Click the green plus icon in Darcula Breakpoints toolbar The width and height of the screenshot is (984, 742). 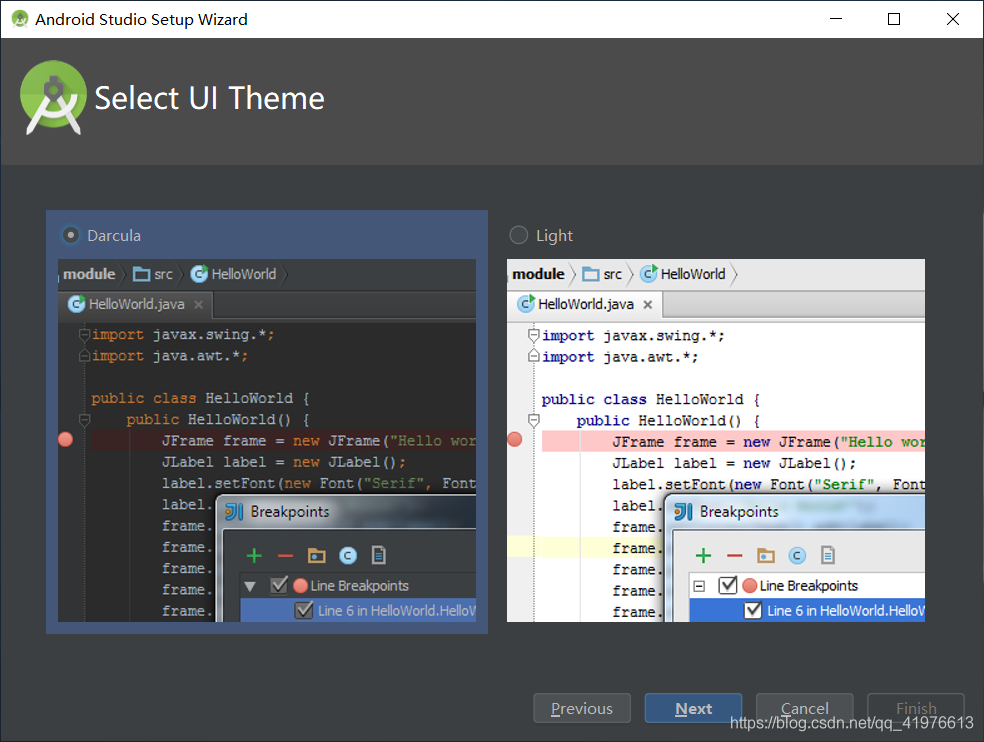coord(254,555)
